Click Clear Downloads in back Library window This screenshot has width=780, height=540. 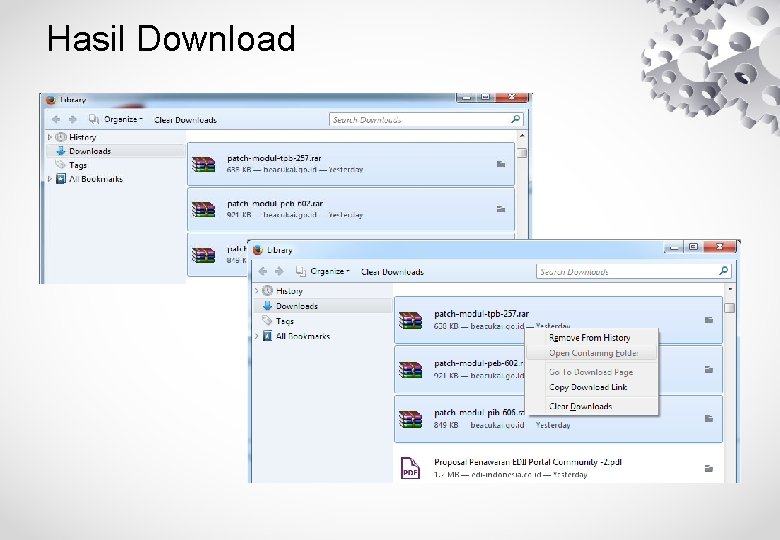tap(186, 120)
